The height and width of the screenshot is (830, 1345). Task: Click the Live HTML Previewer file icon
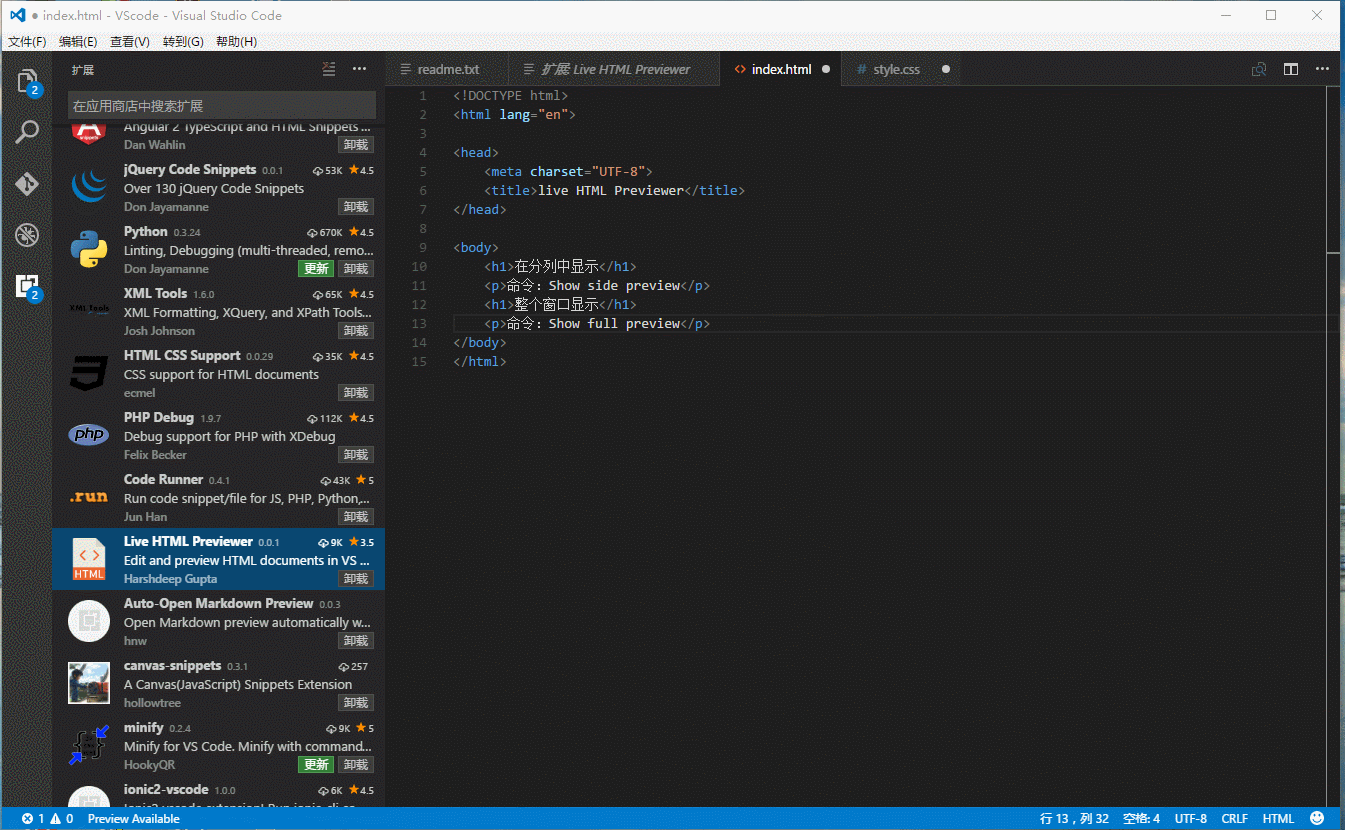click(x=89, y=559)
